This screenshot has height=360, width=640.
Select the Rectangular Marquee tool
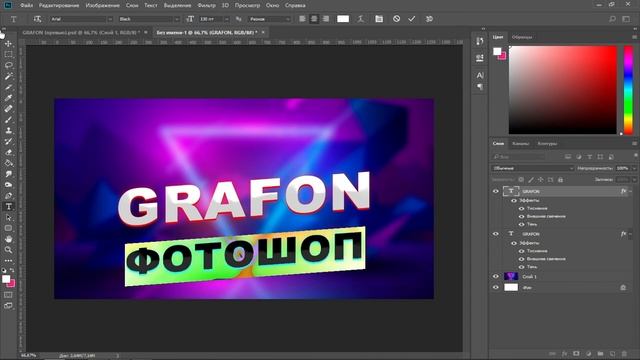click(8, 54)
